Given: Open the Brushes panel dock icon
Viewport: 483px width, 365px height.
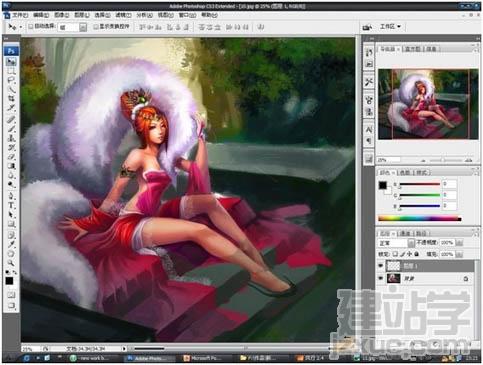Looking at the screenshot, I should (x=369, y=100).
